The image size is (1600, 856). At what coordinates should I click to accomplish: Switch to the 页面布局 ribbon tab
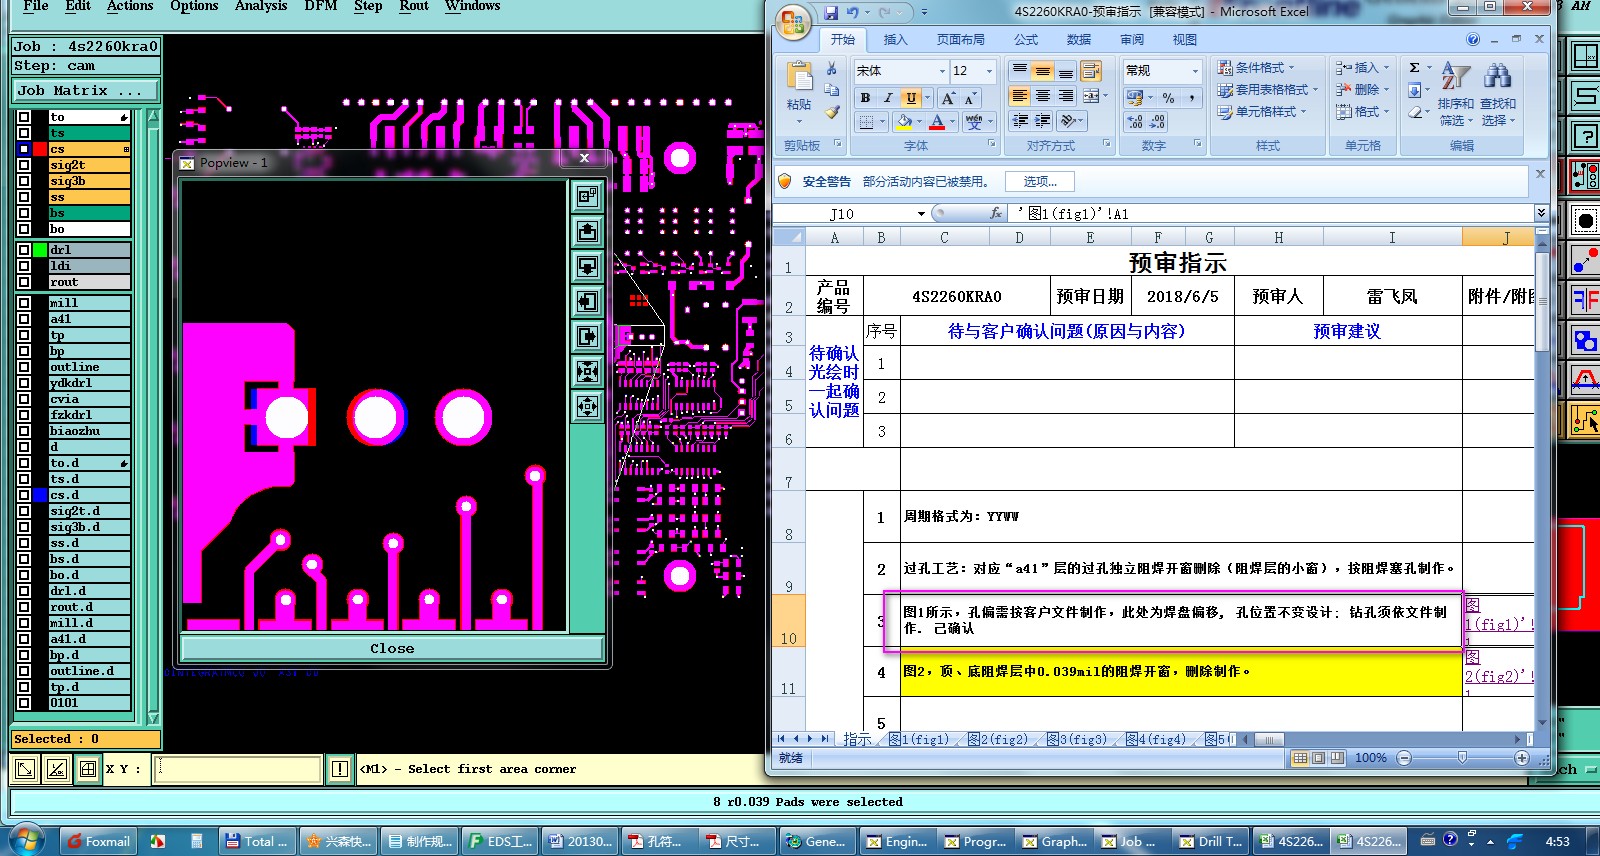961,40
